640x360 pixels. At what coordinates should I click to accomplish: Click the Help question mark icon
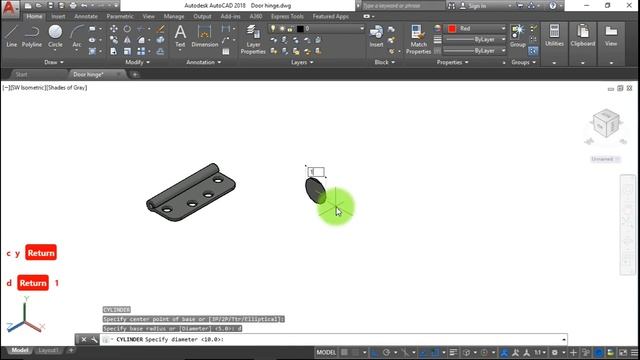553,6
